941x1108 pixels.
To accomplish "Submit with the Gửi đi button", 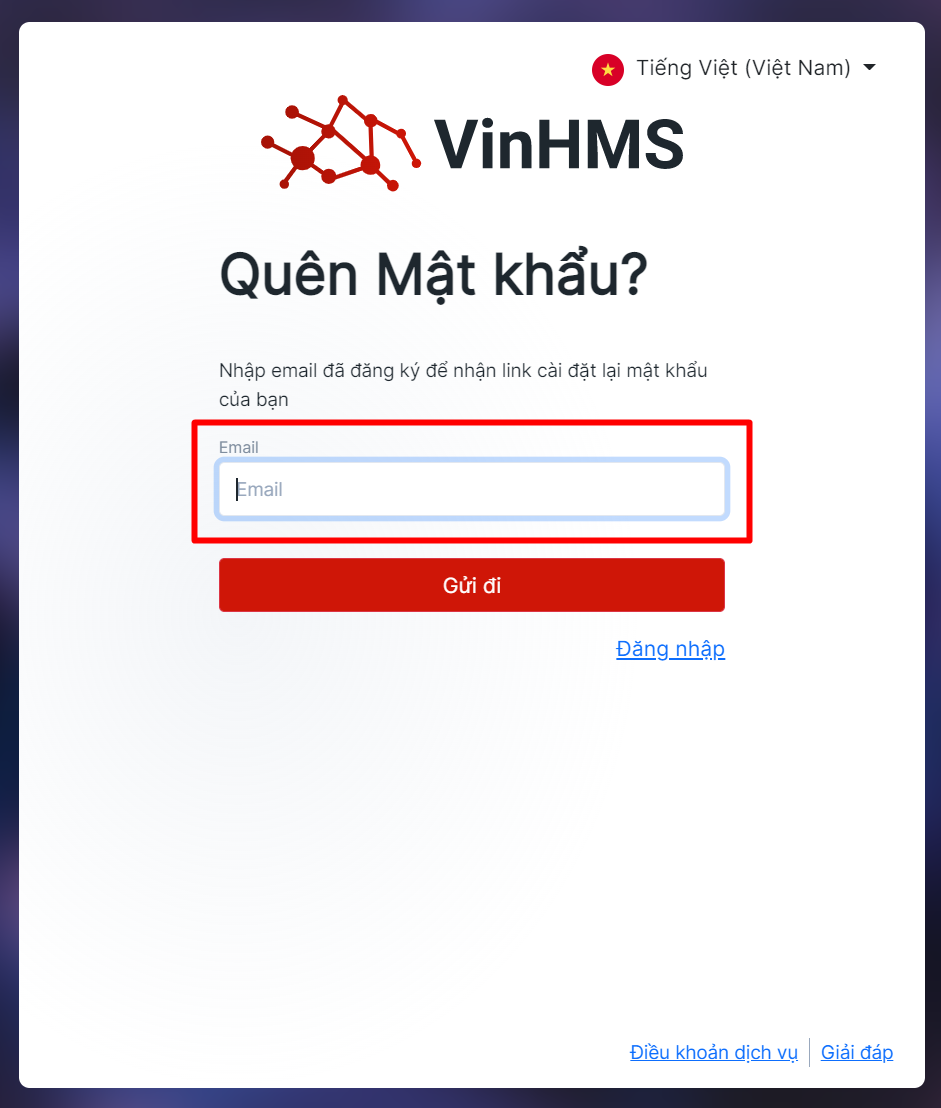I will click(x=472, y=585).
